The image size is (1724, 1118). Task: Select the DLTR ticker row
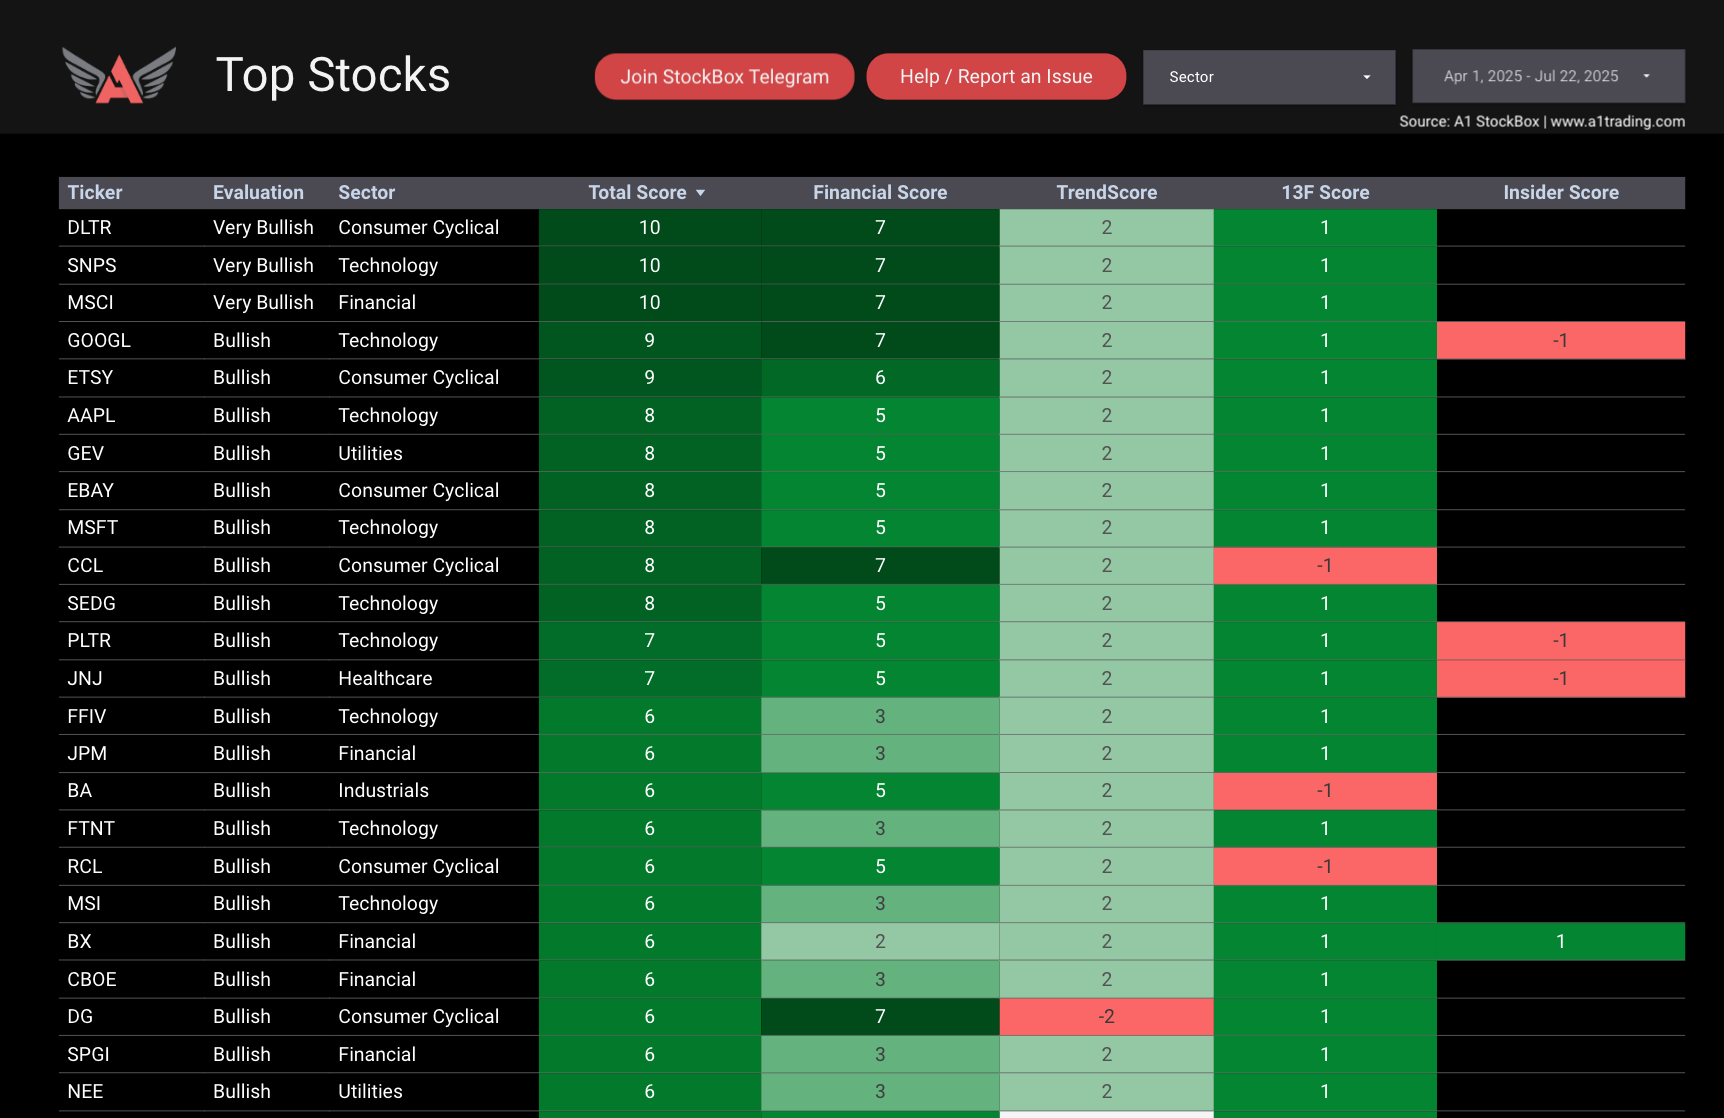[89, 227]
